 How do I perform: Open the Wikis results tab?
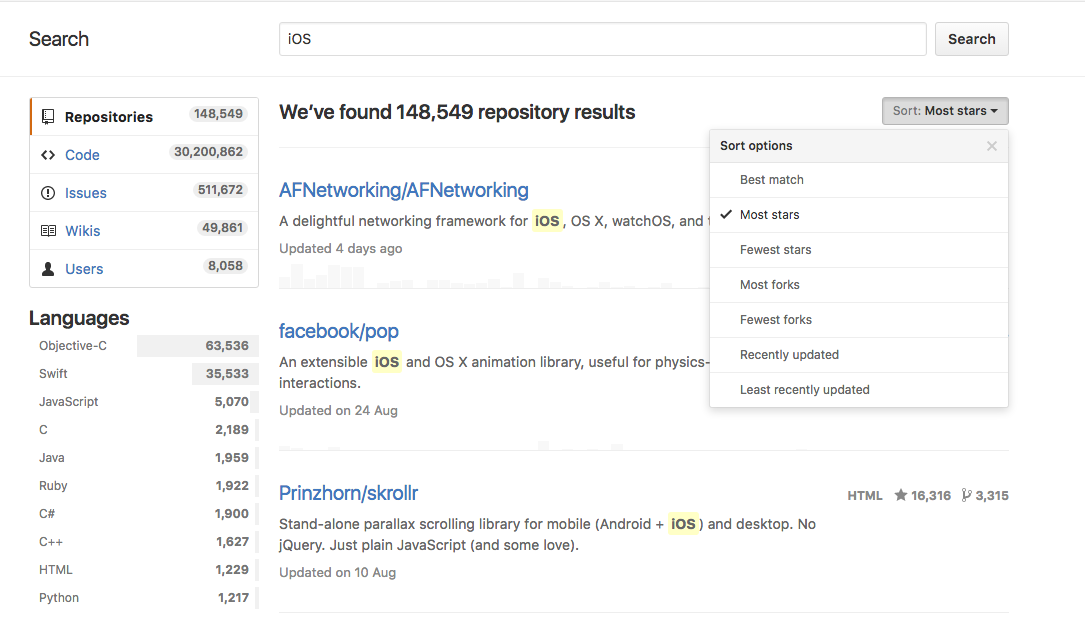144,230
